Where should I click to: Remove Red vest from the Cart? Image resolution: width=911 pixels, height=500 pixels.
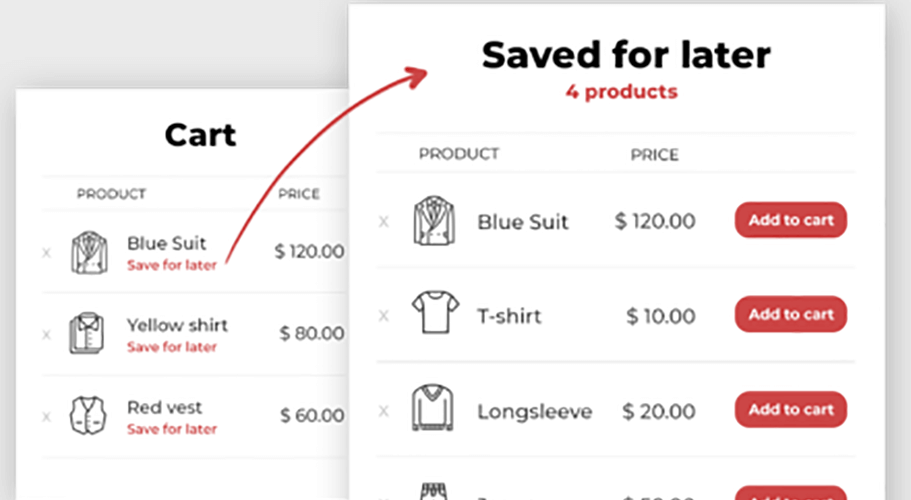coord(46,417)
